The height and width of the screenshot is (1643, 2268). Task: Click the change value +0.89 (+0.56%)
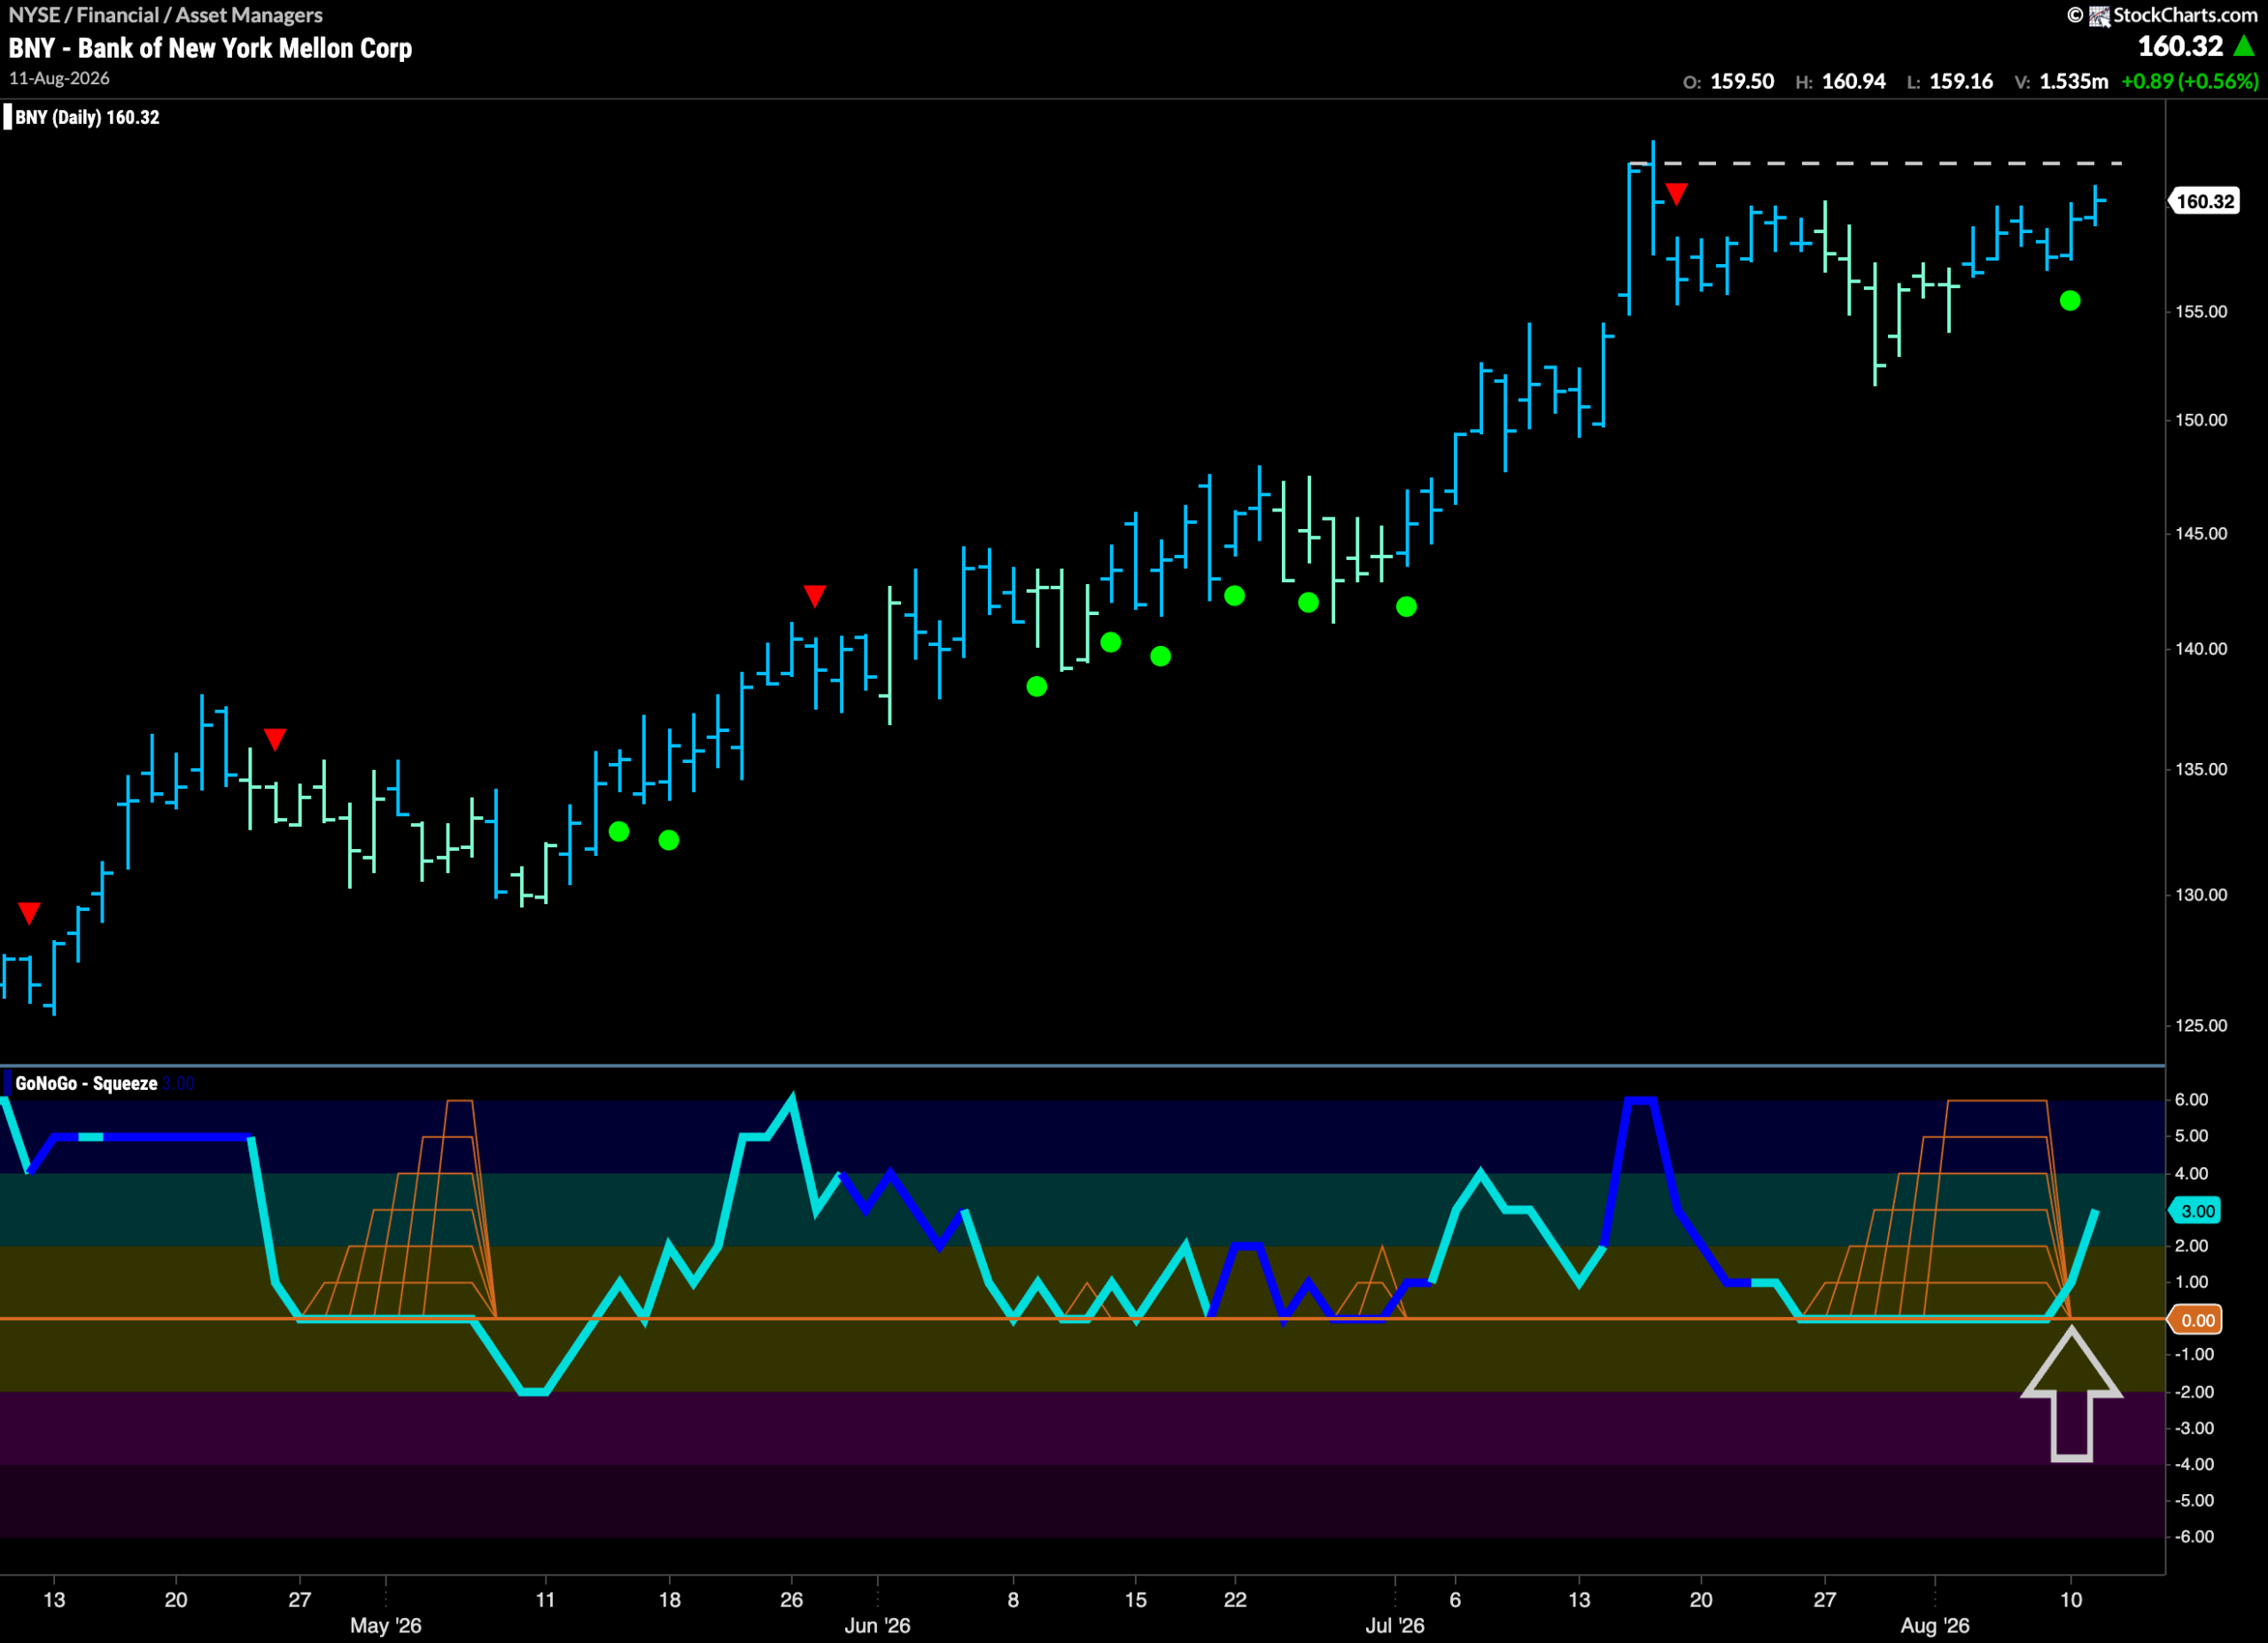click(x=2190, y=81)
